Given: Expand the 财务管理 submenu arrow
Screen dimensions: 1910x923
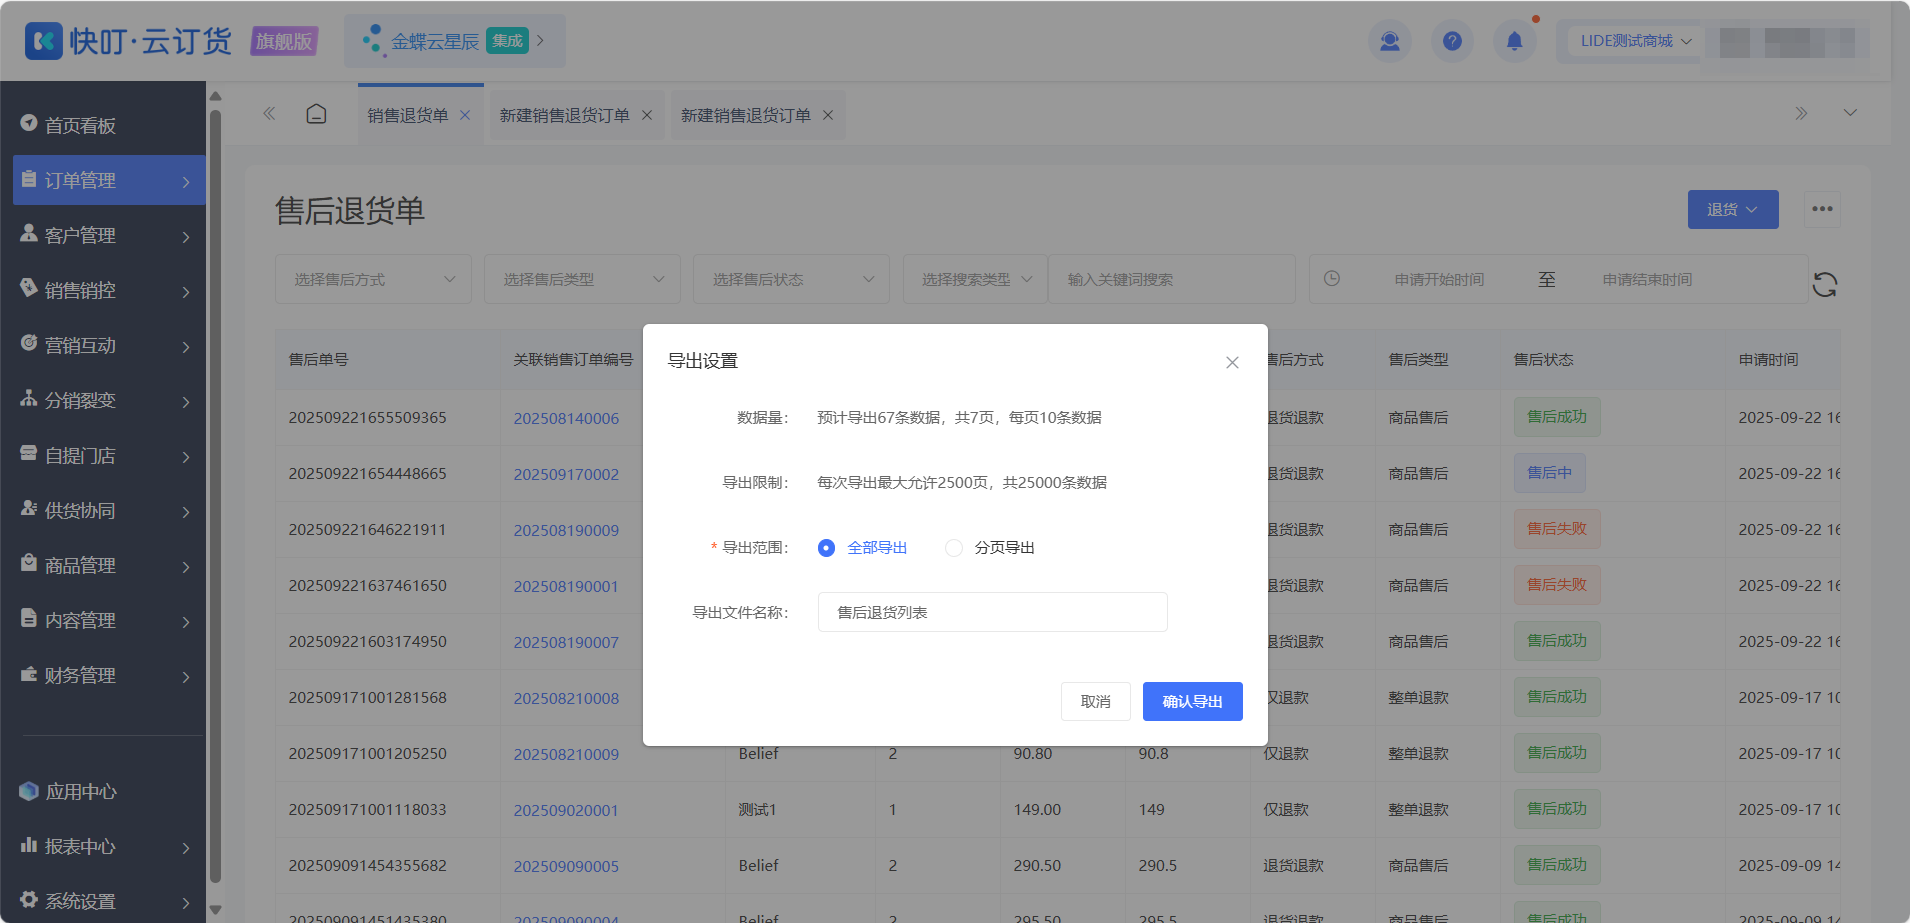Looking at the screenshot, I should point(186,677).
